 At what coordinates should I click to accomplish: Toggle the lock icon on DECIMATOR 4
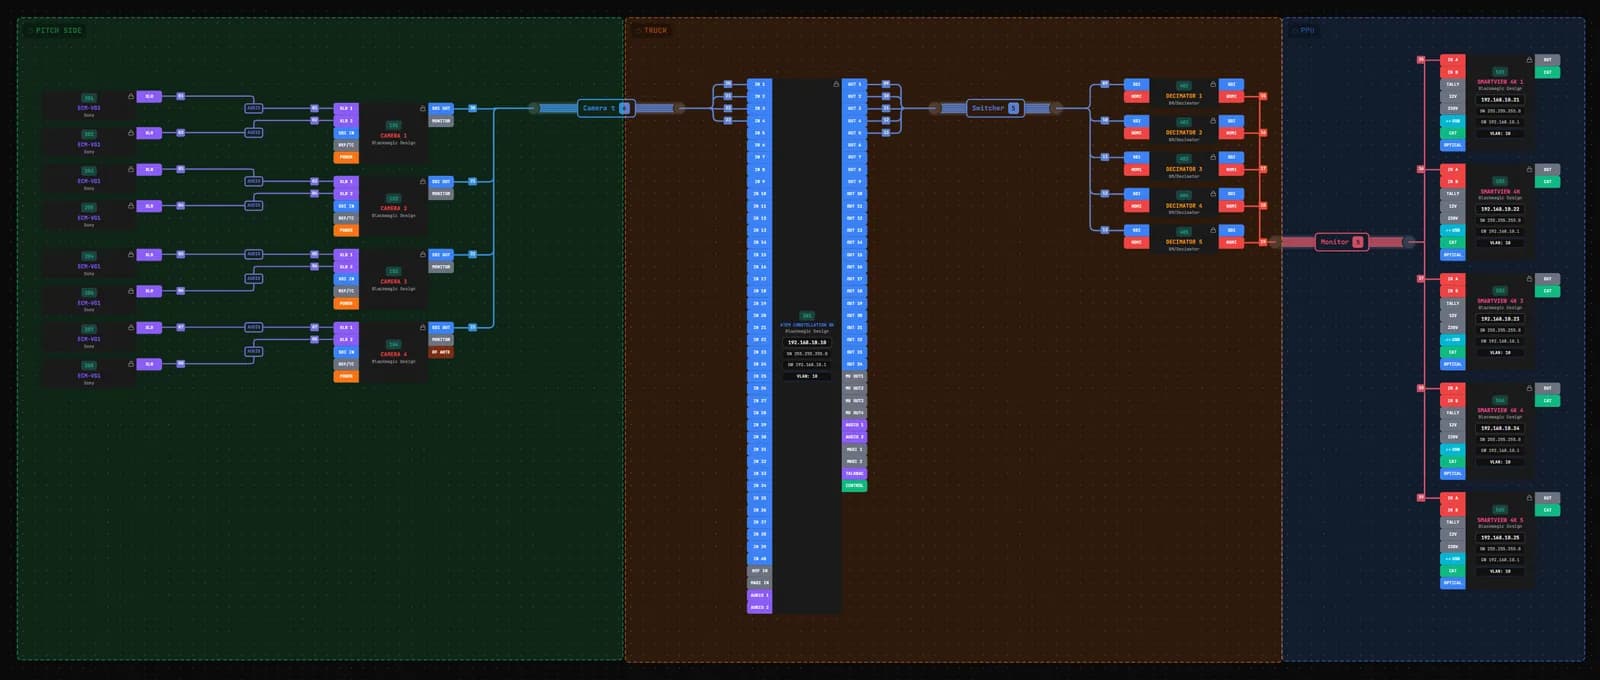[1213, 193]
